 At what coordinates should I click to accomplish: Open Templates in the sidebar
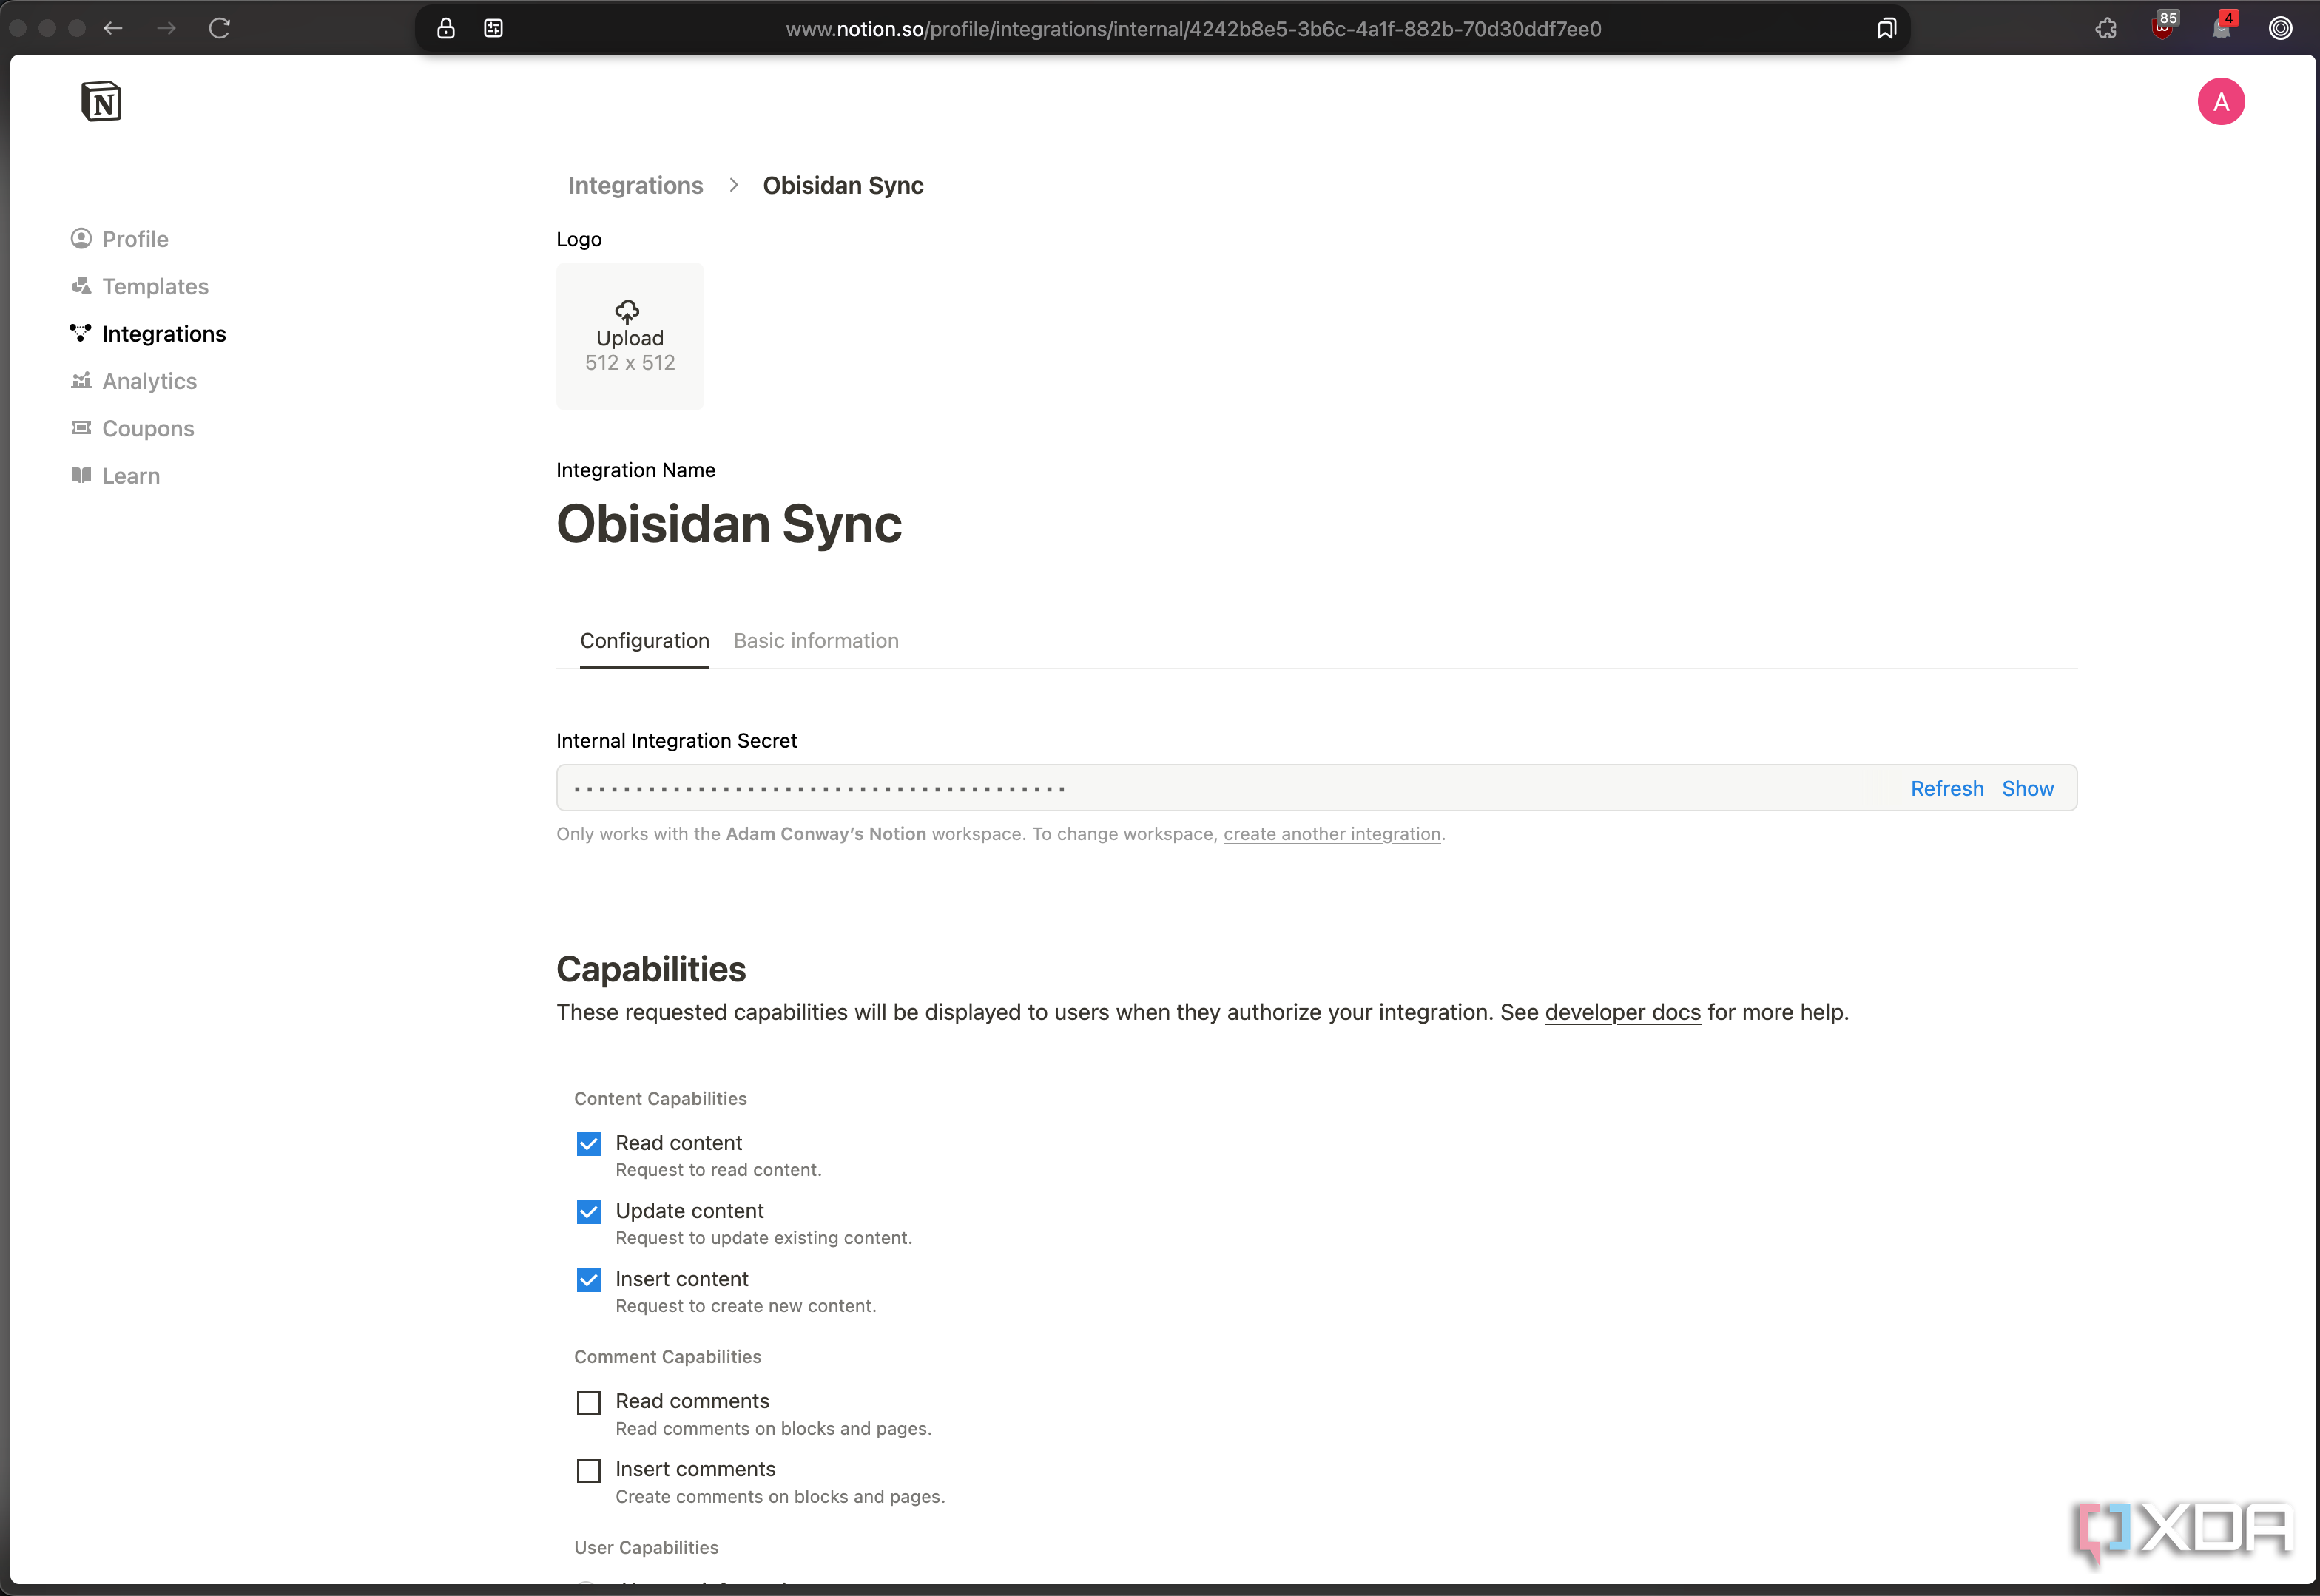(139, 286)
